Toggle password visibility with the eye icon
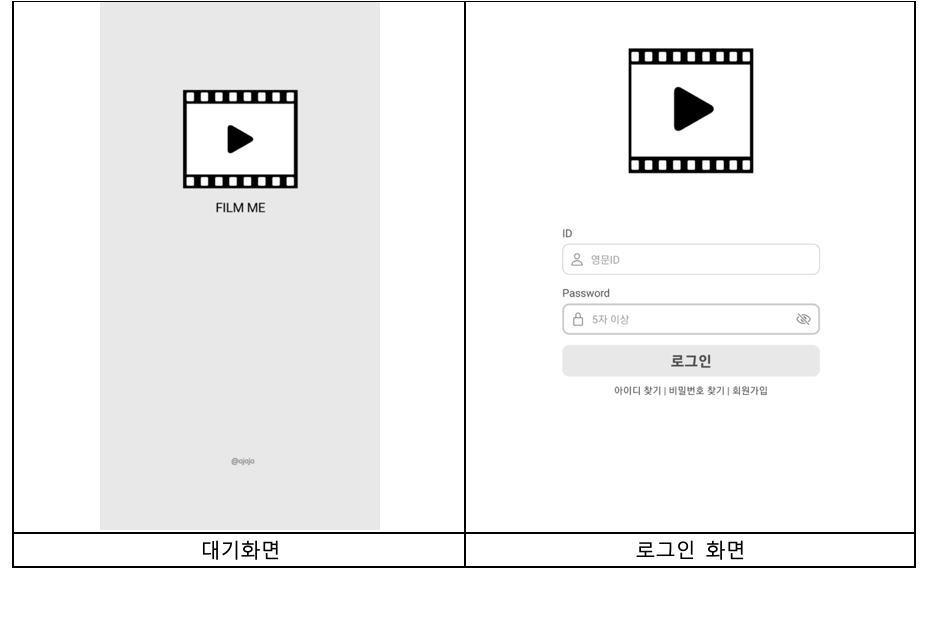The image size is (950, 620). (x=803, y=319)
